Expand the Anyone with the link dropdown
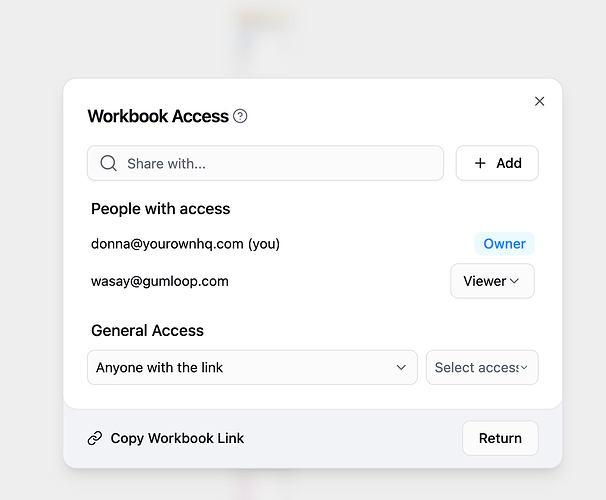The image size is (606, 500). pos(252,367)
